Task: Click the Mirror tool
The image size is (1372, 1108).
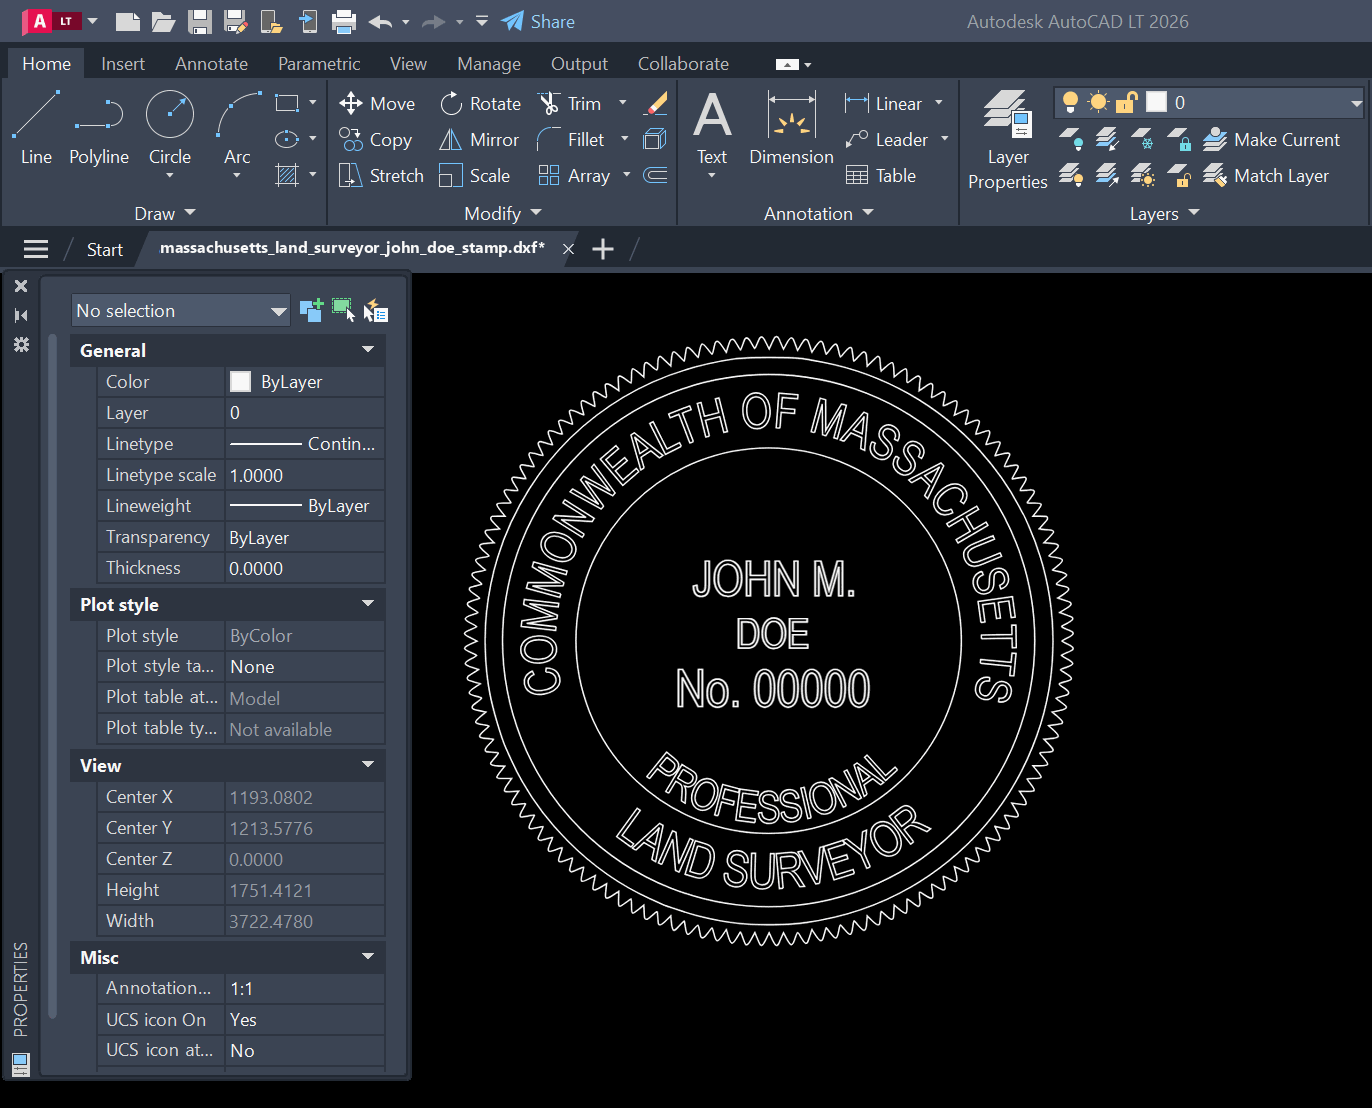Action: (479, 140)
